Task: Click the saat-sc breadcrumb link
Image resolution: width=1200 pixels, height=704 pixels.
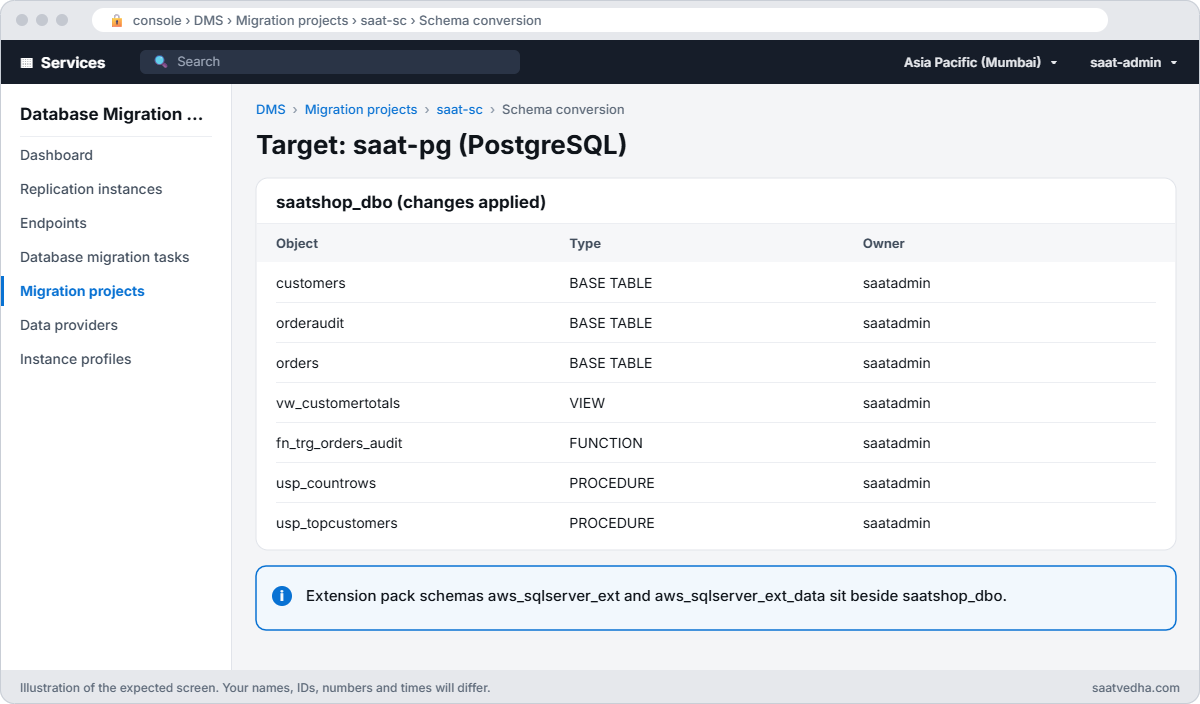Action: click(x=460, y=110)
